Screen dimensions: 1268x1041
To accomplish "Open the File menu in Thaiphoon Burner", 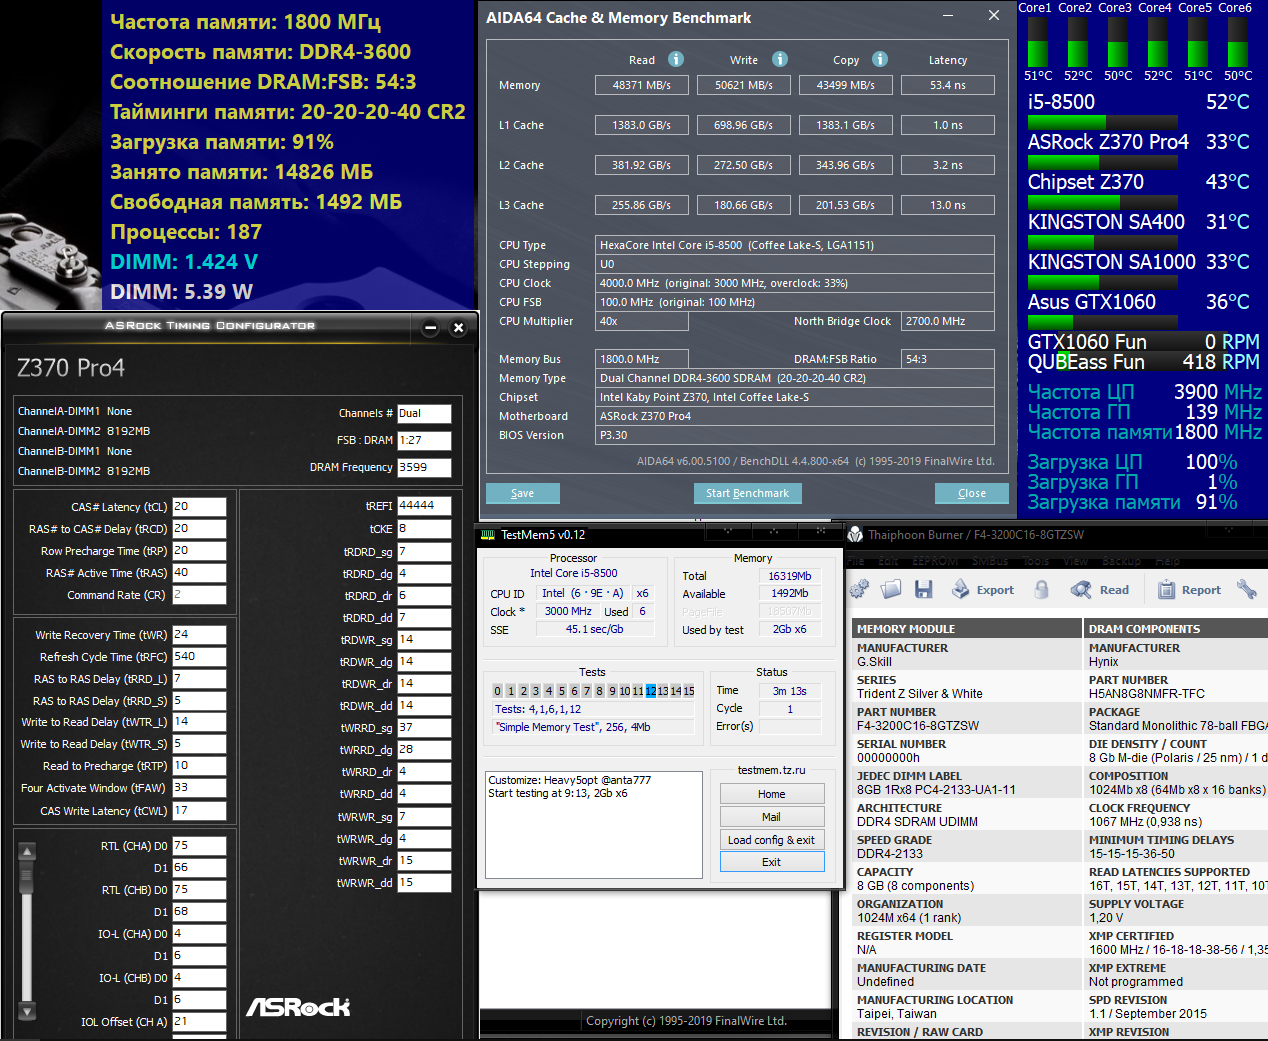I will click(x=856, y=561).
